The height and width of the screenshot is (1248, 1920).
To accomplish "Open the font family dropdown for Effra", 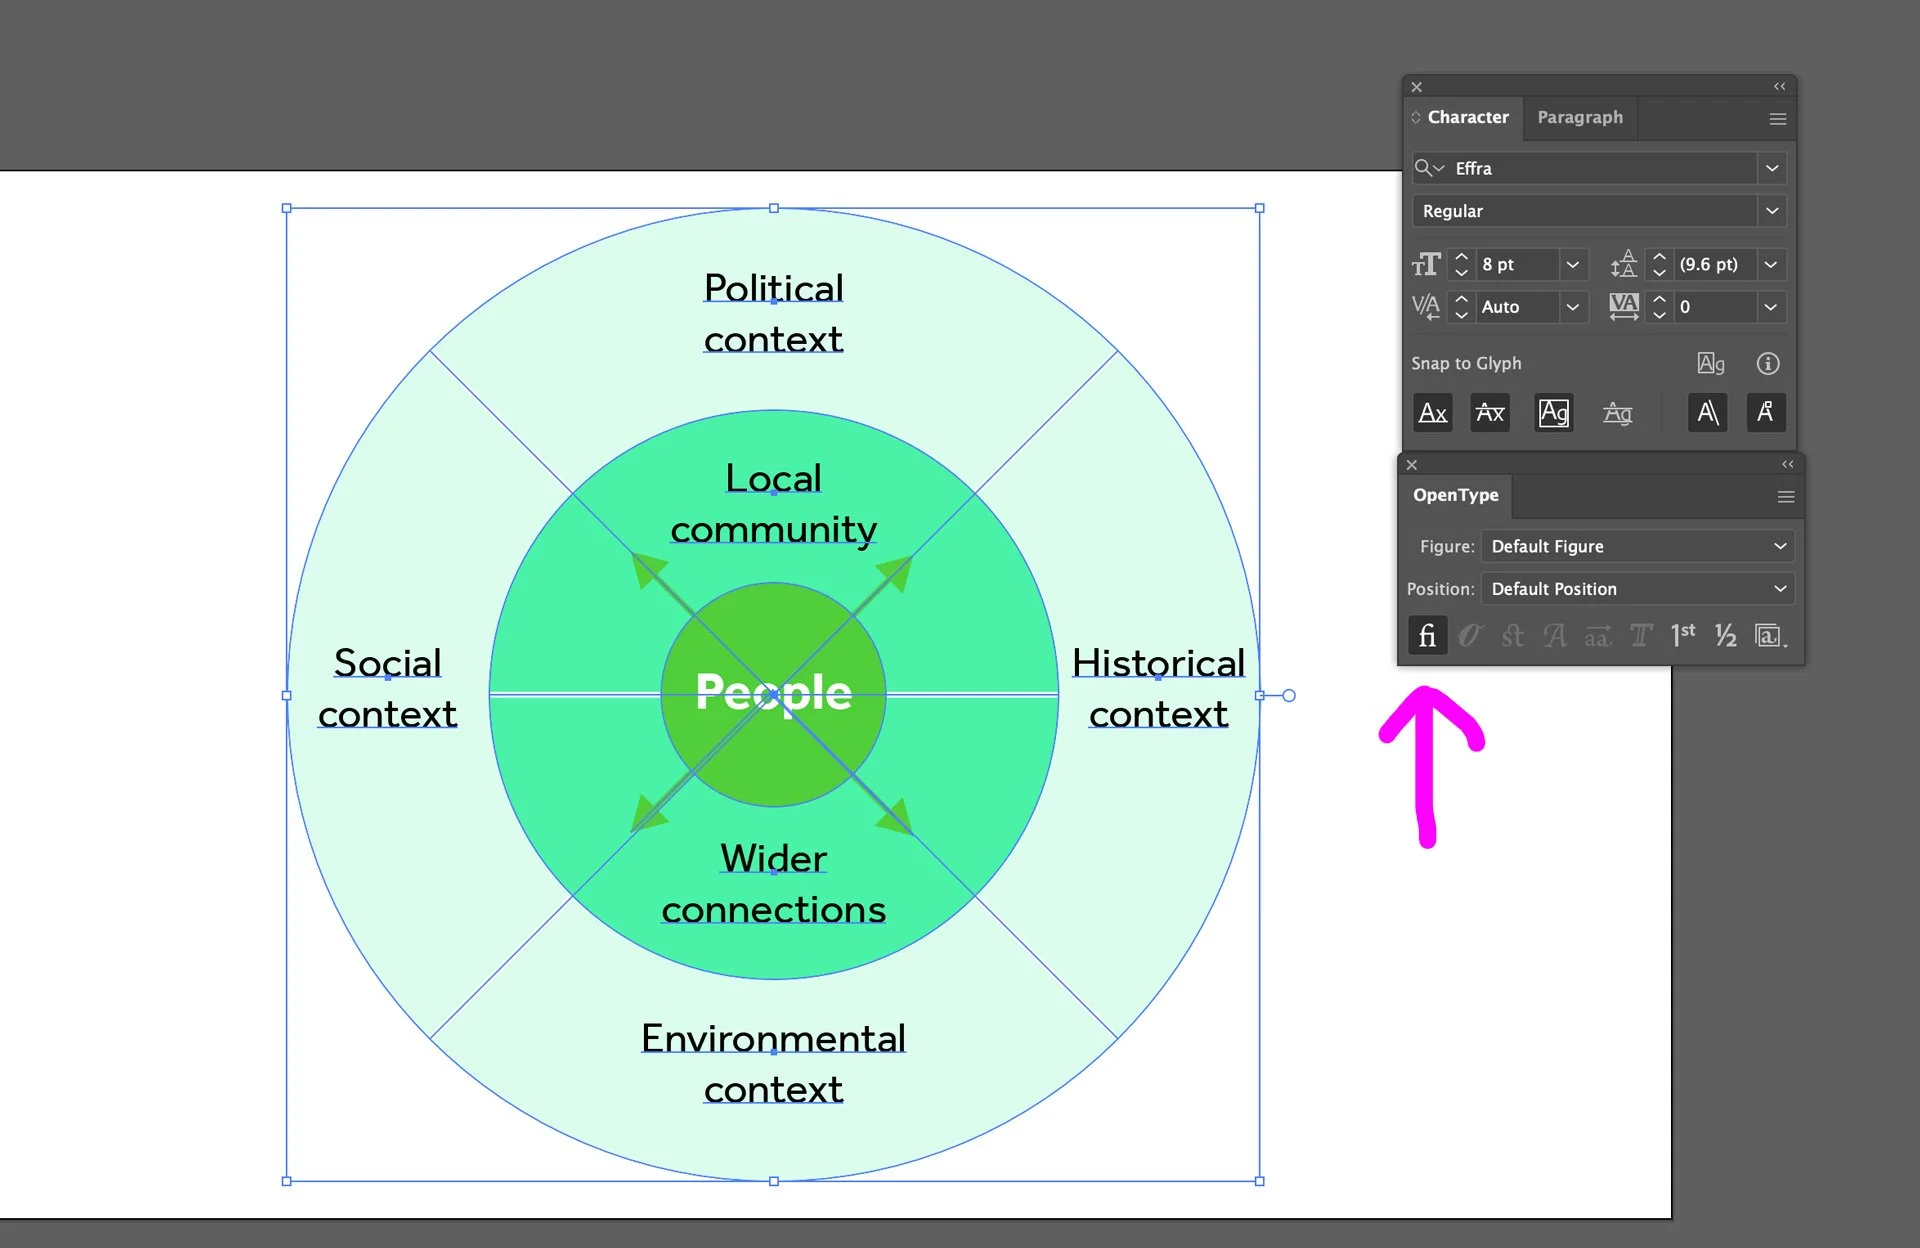I will [1772, 168].
